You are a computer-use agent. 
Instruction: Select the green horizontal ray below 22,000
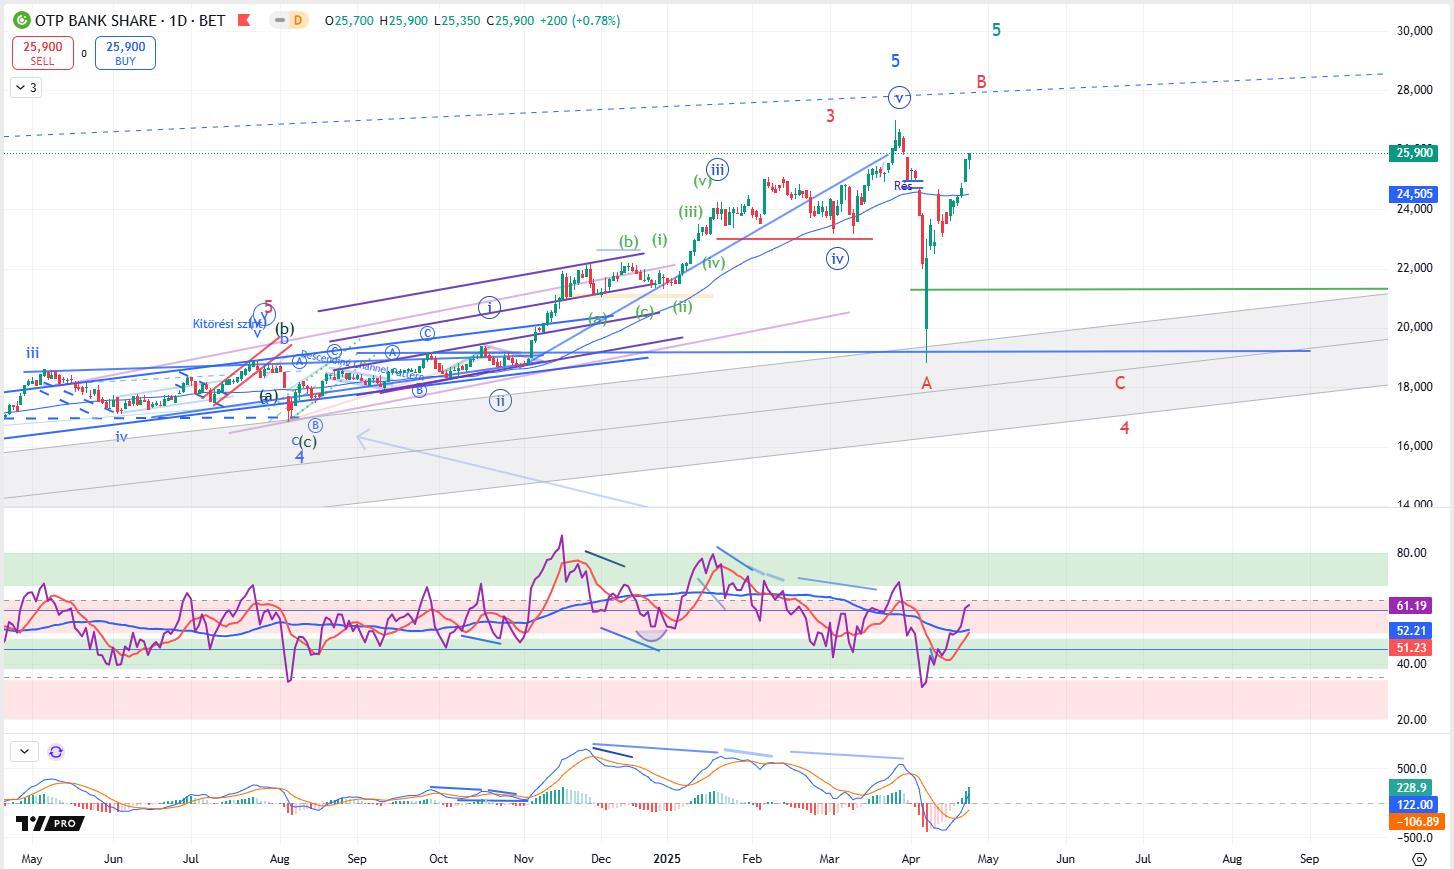coord(1150,289)
